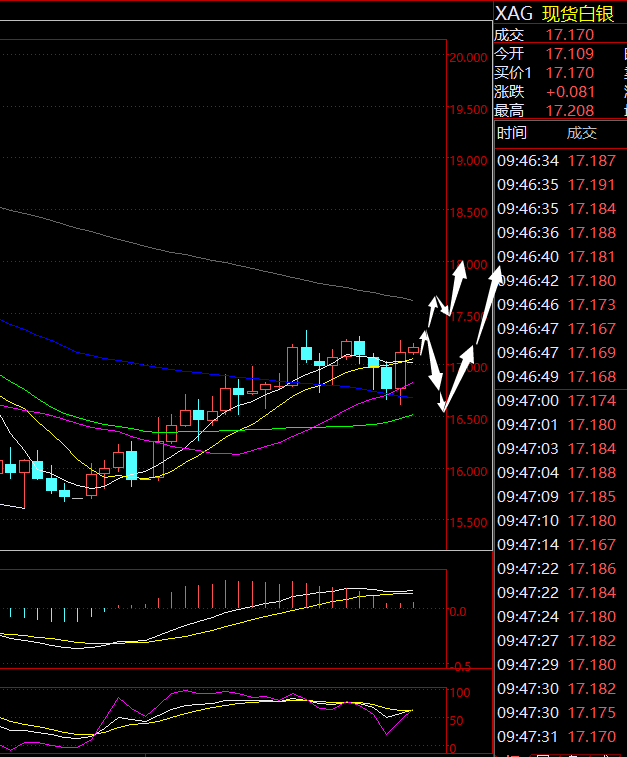
Task: Click the 19.000 price axis label
Action: pyautogui.click(x=468, y=161)
